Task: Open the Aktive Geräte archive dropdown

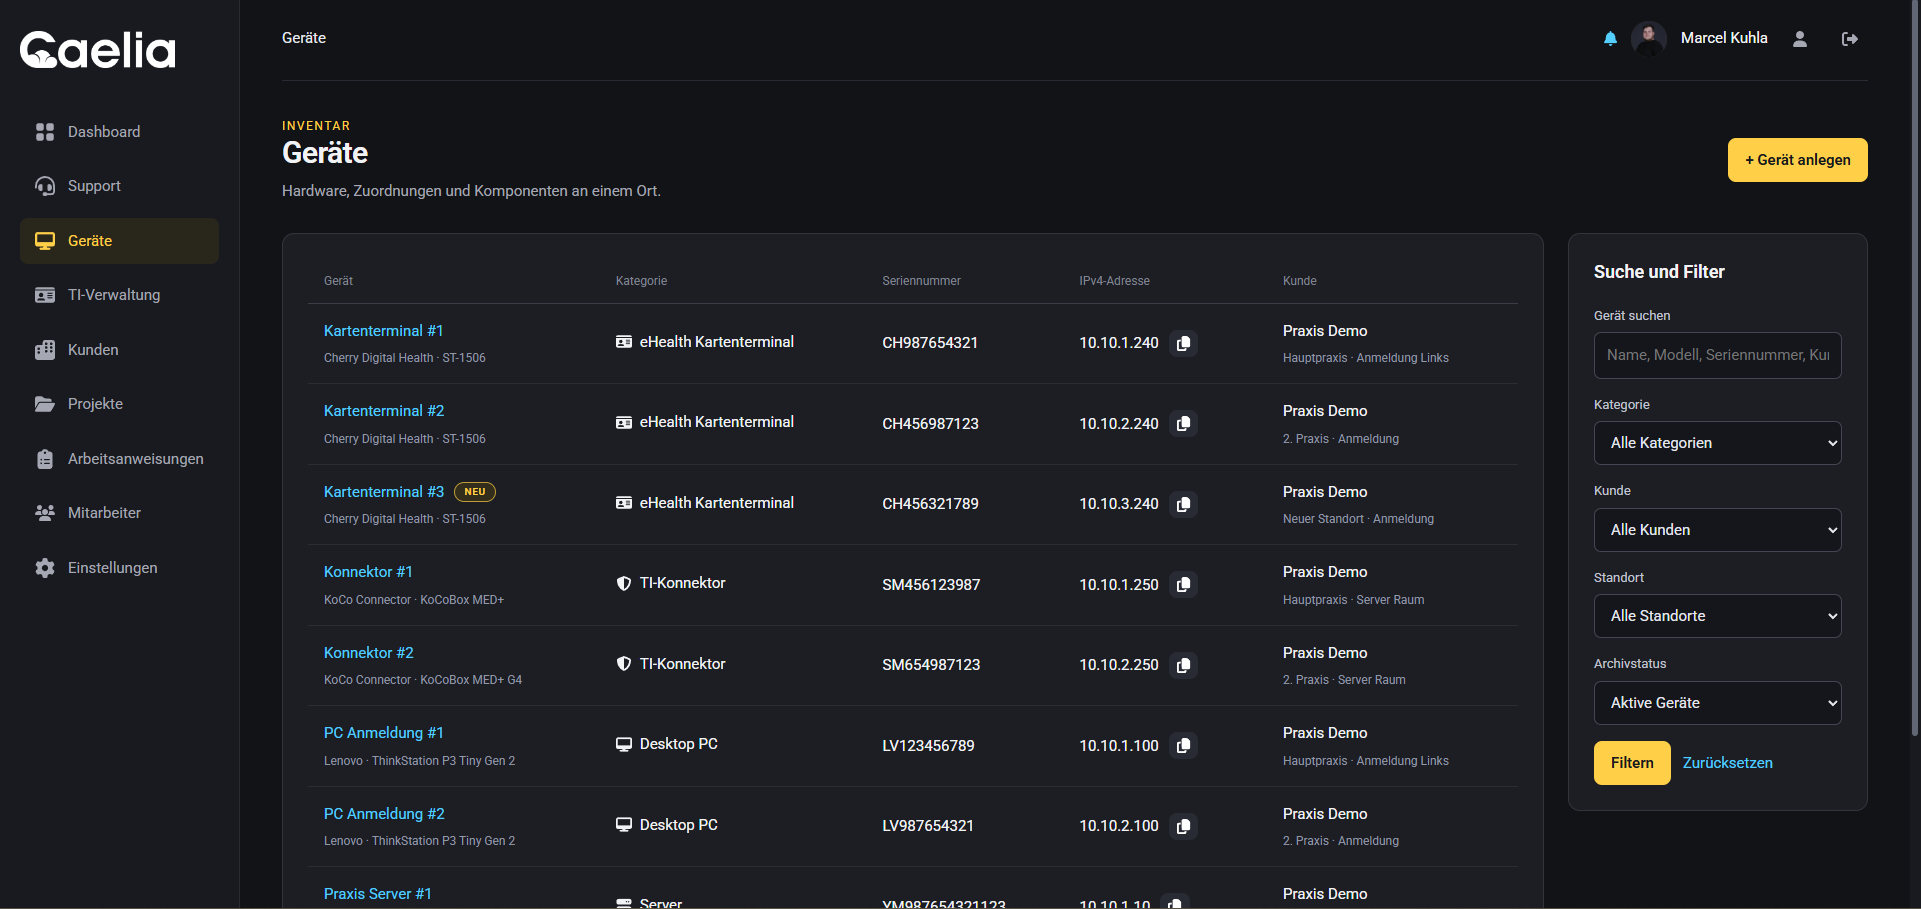Action: pyautogui.click(x=1717, y=703)
